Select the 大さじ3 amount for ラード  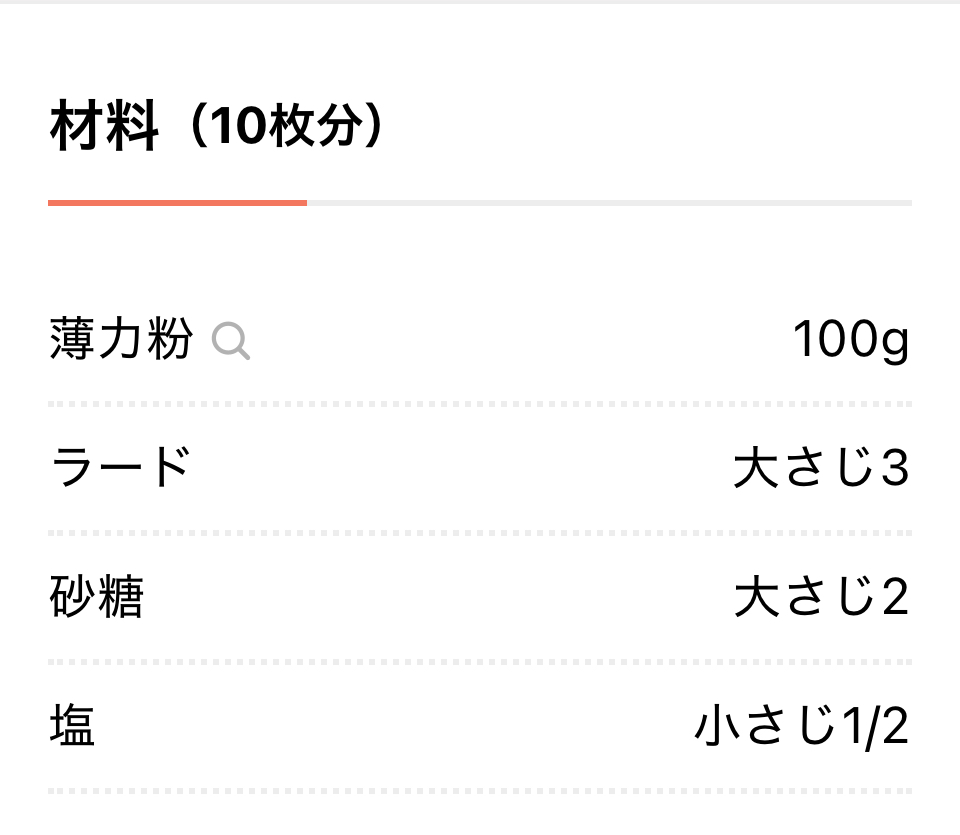coord(821,467)
